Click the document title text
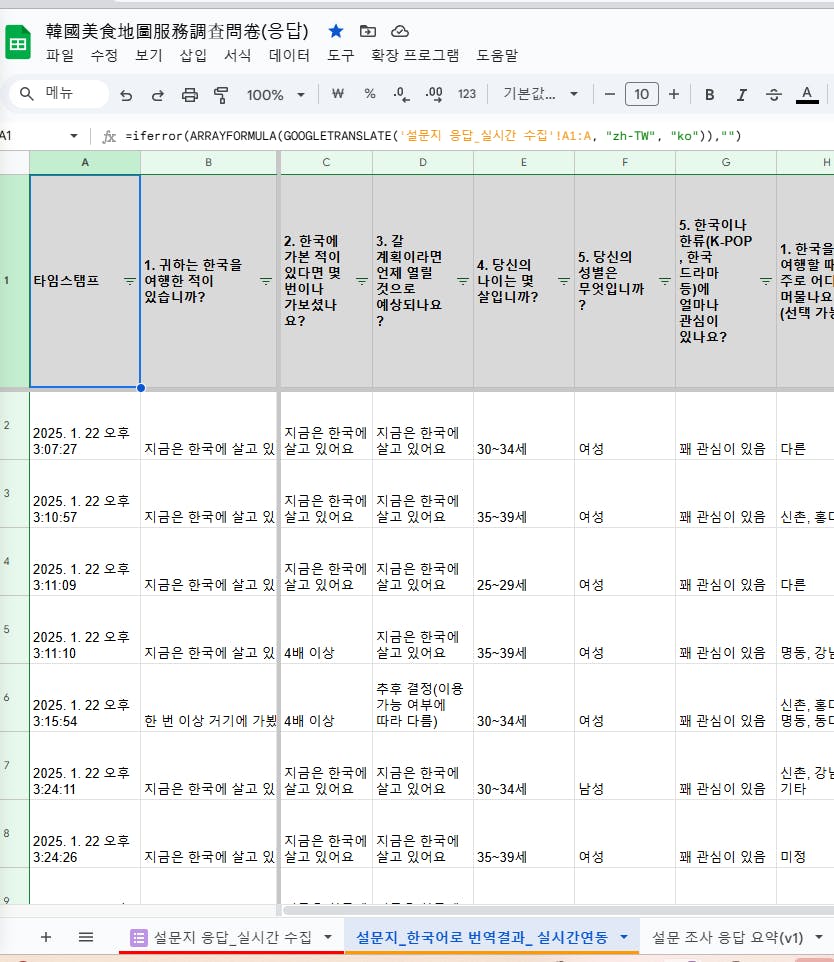834x962 pixels. 177,31
